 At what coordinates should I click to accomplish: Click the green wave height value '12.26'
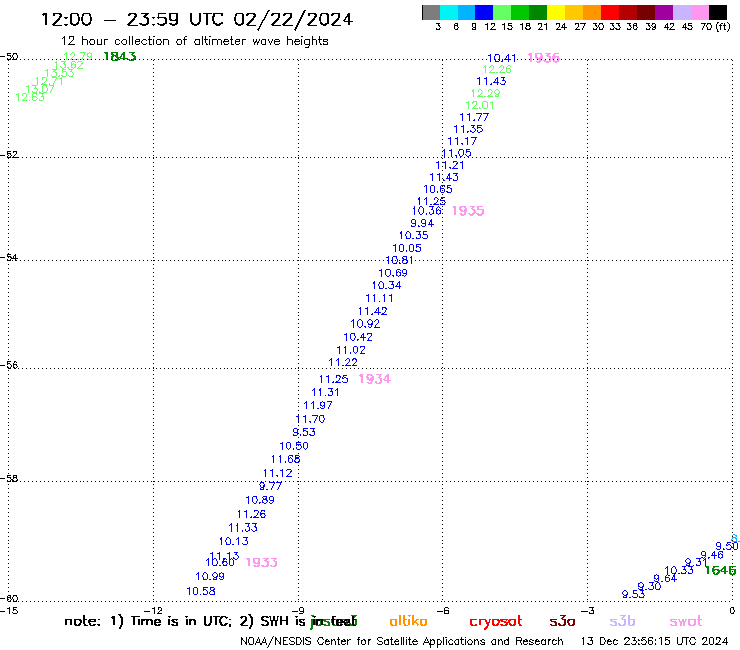coord(496,69)
